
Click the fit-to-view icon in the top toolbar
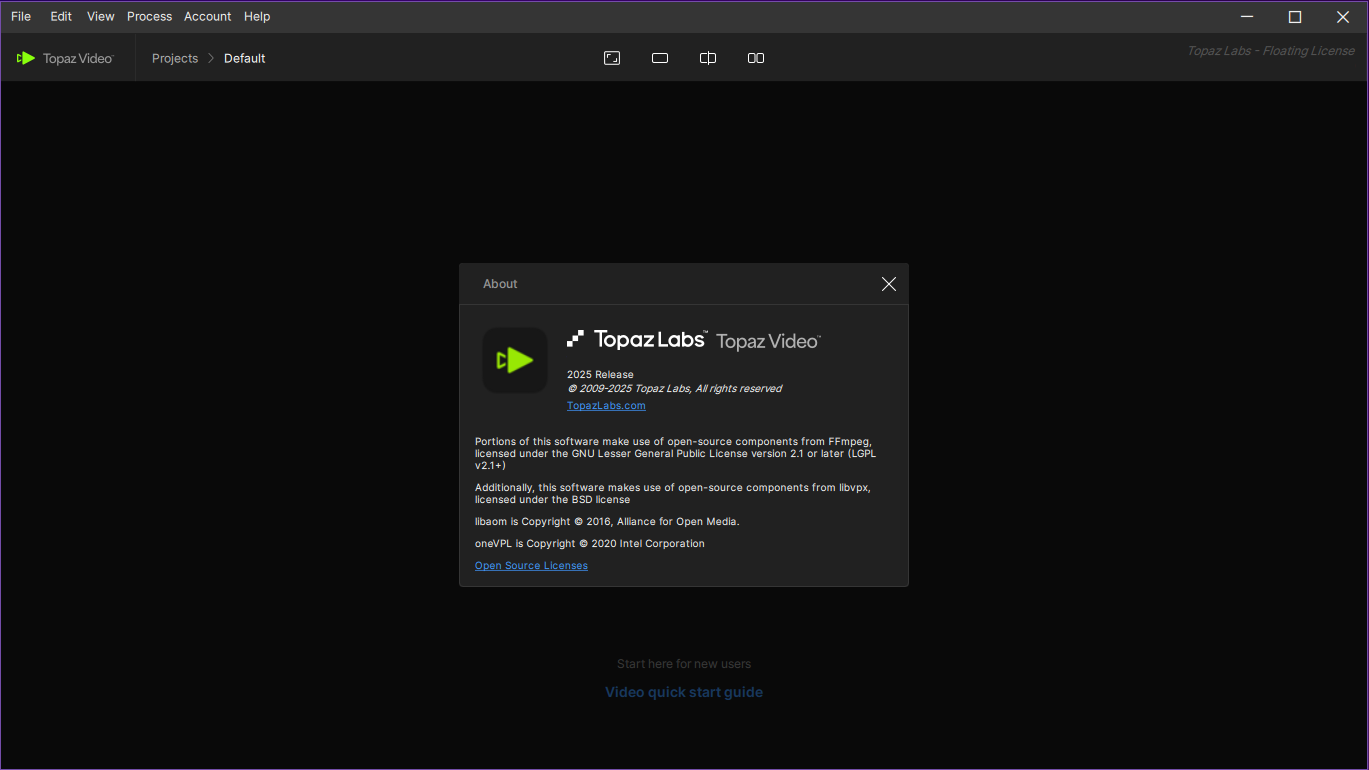[x=612, y=58]
